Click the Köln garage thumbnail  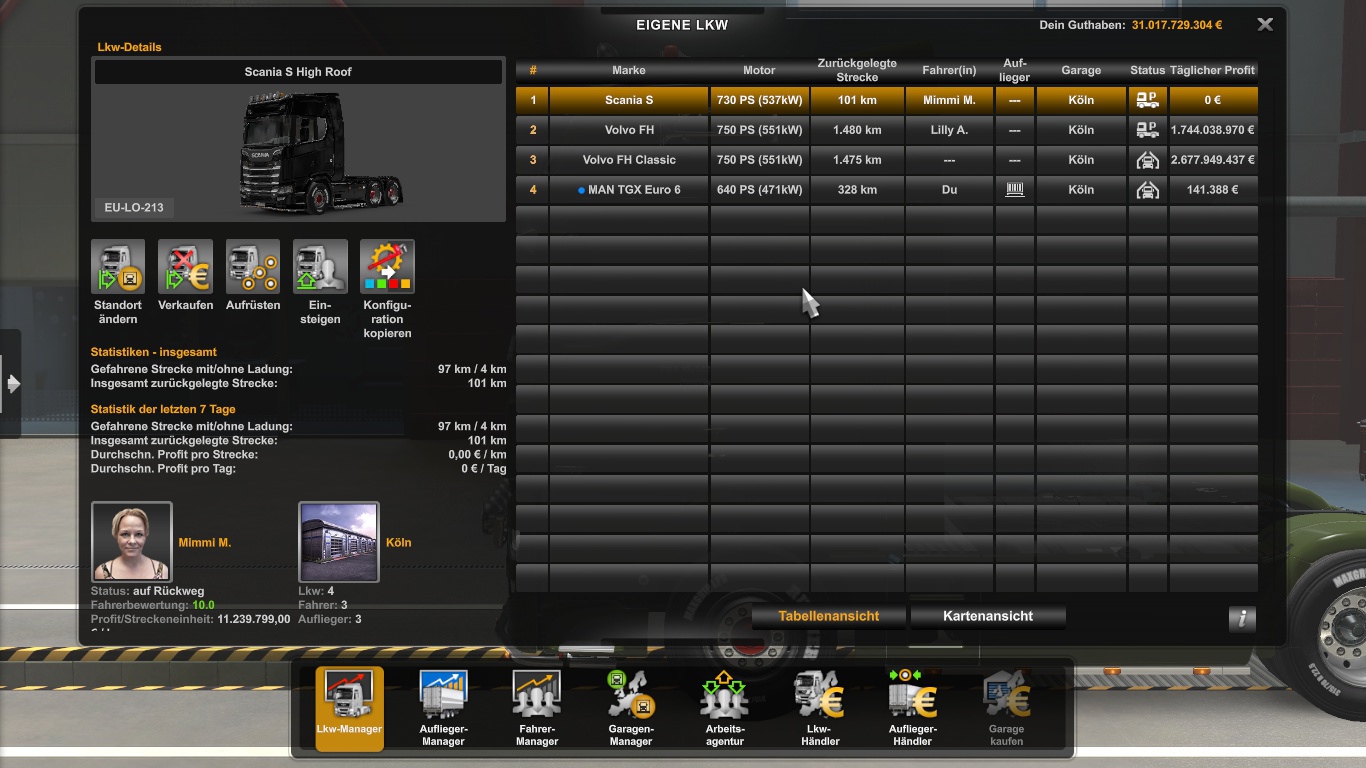(x=339, y=542)
